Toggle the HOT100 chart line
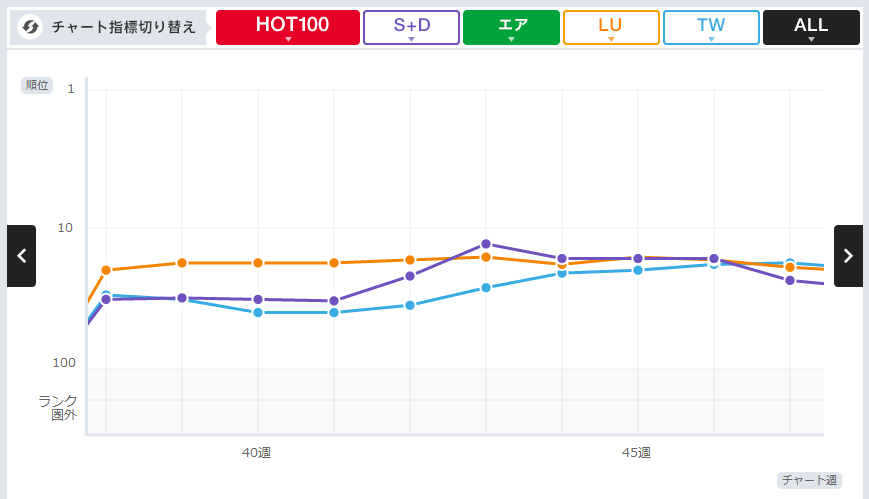This screenshot has width=869, height=499. coord(287,28)
